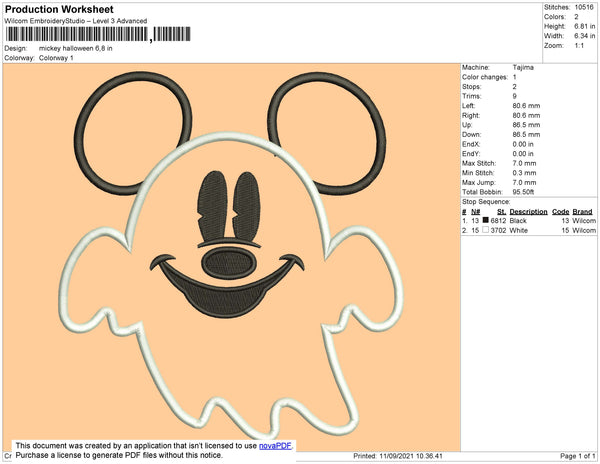Click the 'Description' column header
Screen dimensions: 600x464
[528, 212]
